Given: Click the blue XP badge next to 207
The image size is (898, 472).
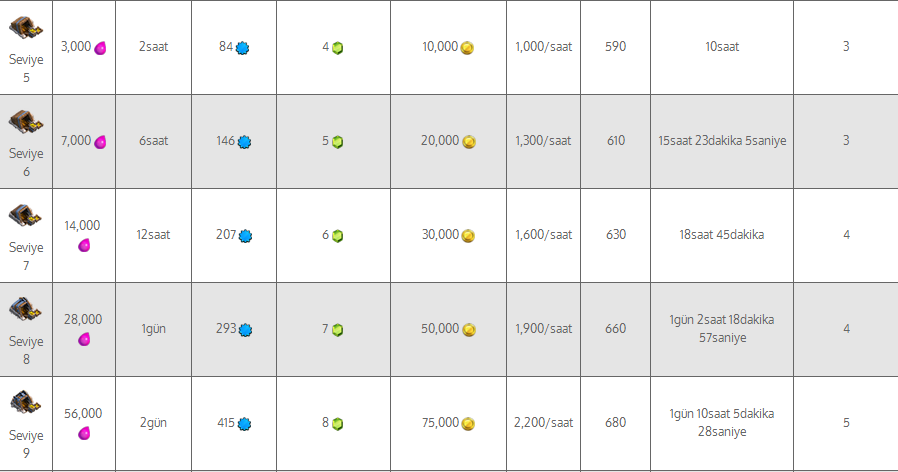Looking at the screenshot, I should [x=245, y=235].
